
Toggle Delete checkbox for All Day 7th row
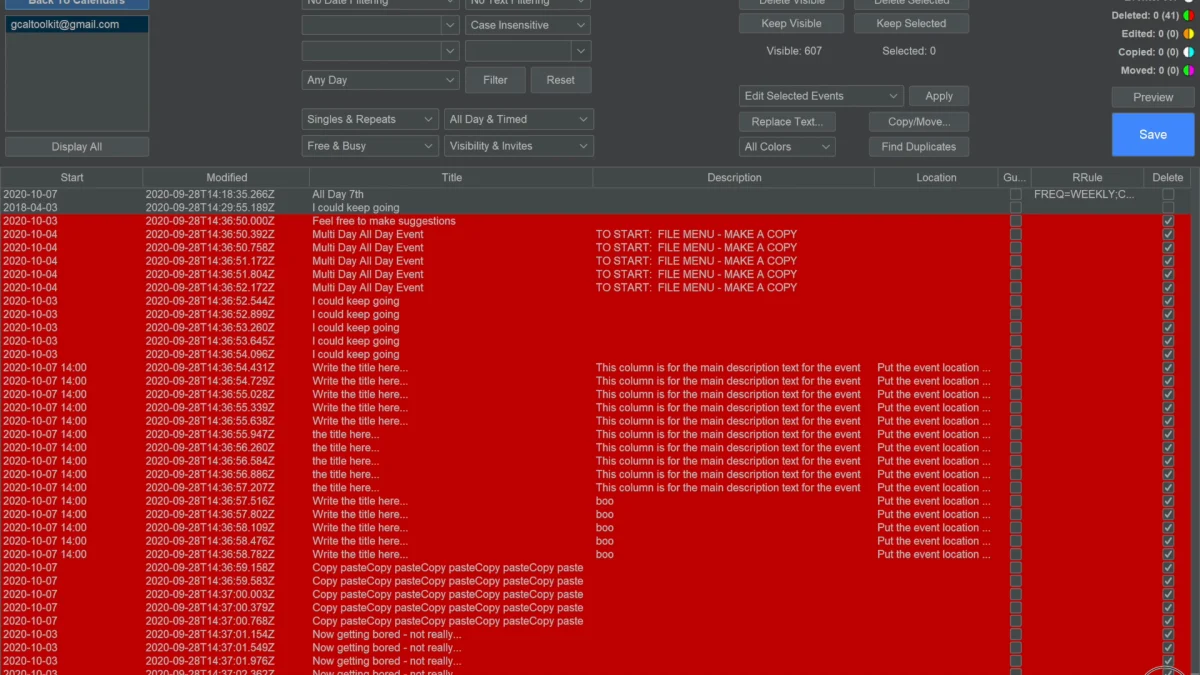pos(1168,194)
